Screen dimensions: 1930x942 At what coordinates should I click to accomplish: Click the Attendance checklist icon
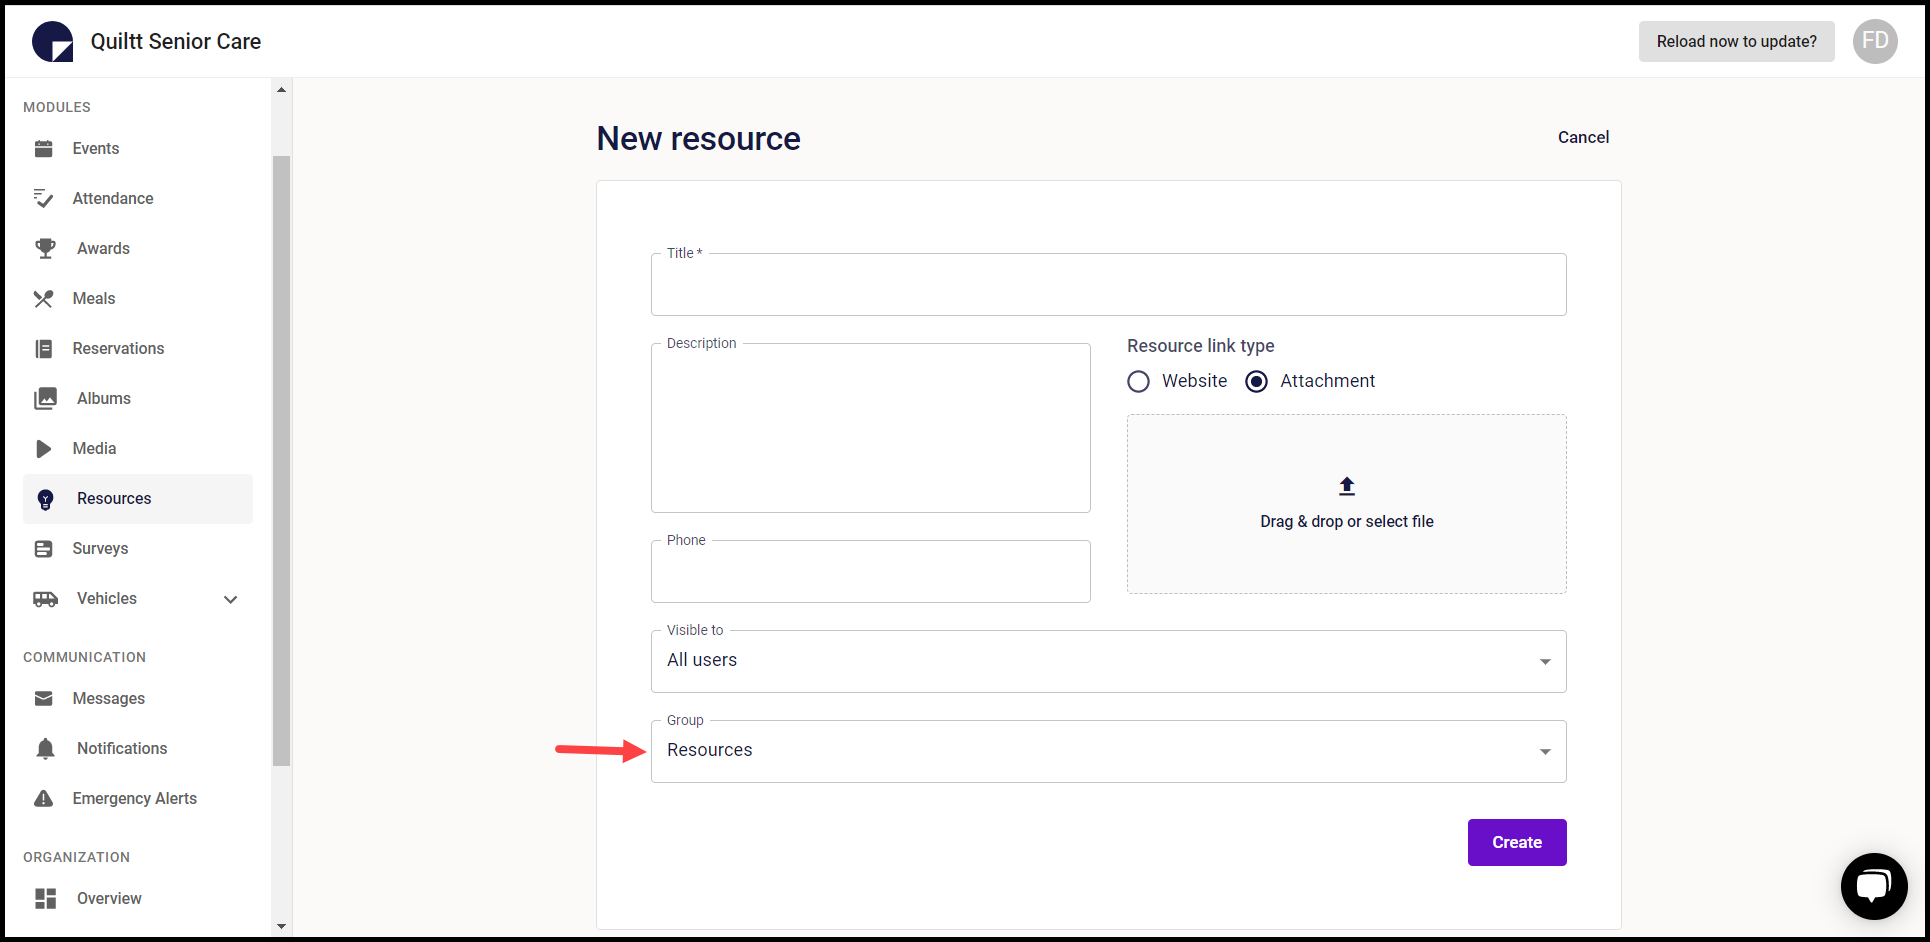[44, 199]
